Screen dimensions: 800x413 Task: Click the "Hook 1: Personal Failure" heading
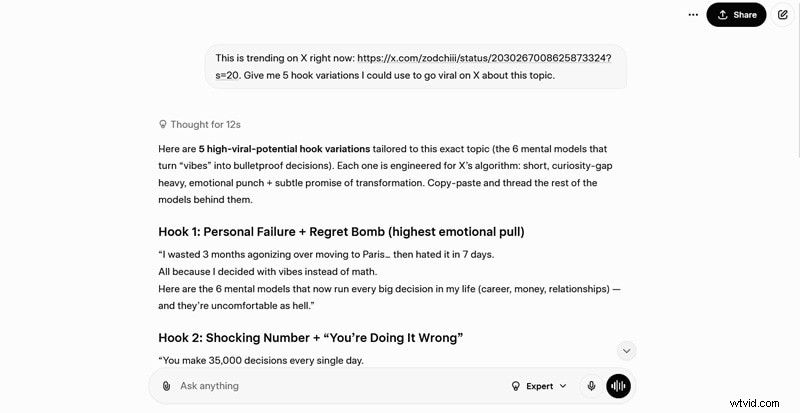pos(341,232)
